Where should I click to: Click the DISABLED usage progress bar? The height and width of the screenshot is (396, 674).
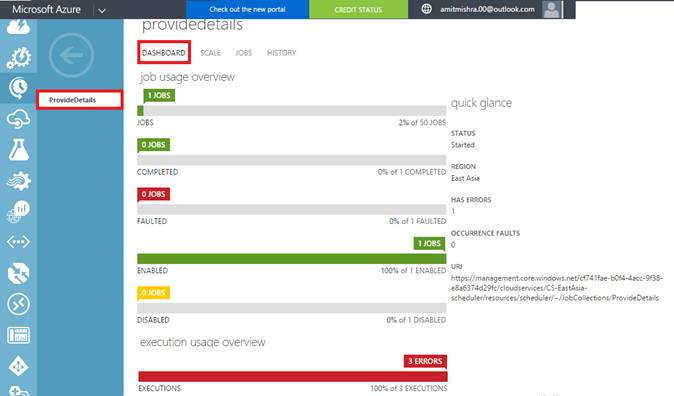click(x=291, y=308)
